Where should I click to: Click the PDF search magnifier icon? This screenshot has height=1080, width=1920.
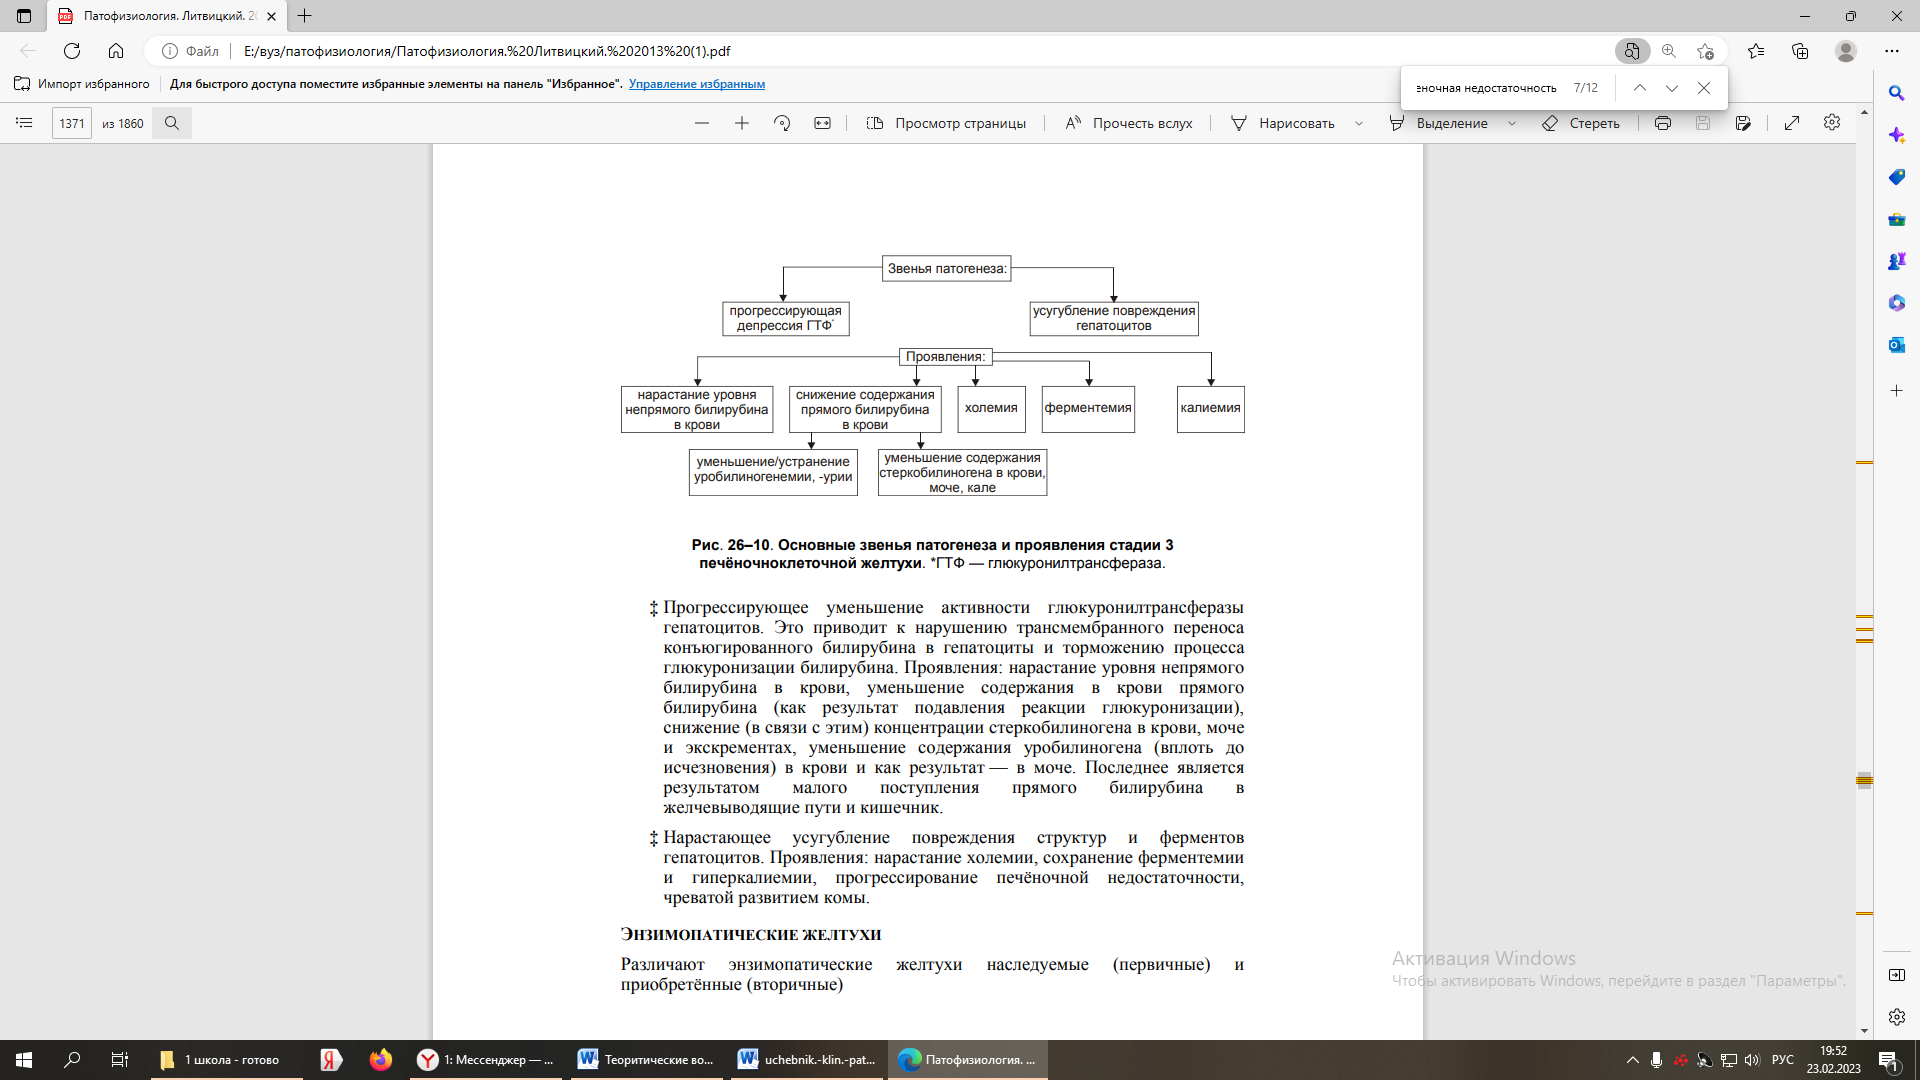pyautogui.click(x=172, y=123)
